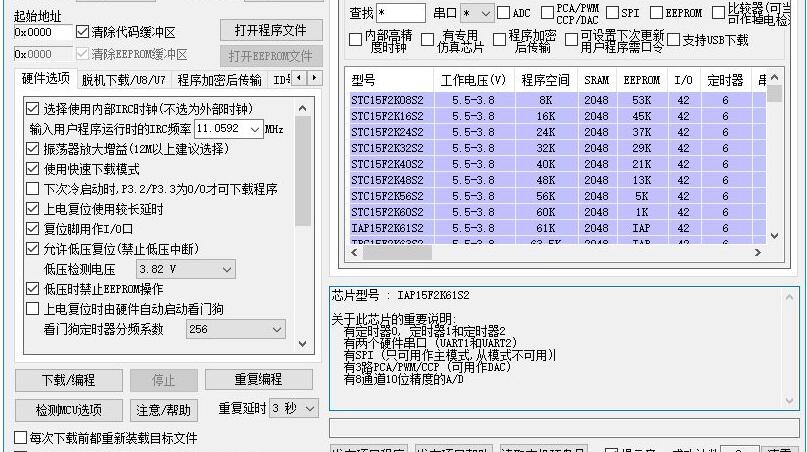Toggle 复位脚用作I/O口 checkbox

(32, 229)
